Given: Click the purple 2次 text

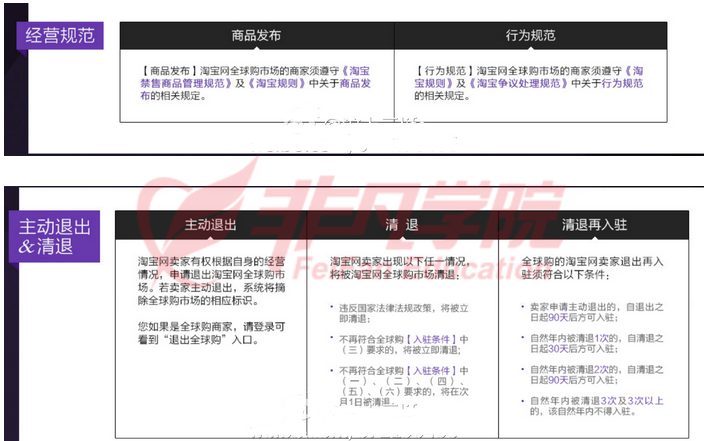Looking at the screenshot, I should pos(601,369).
